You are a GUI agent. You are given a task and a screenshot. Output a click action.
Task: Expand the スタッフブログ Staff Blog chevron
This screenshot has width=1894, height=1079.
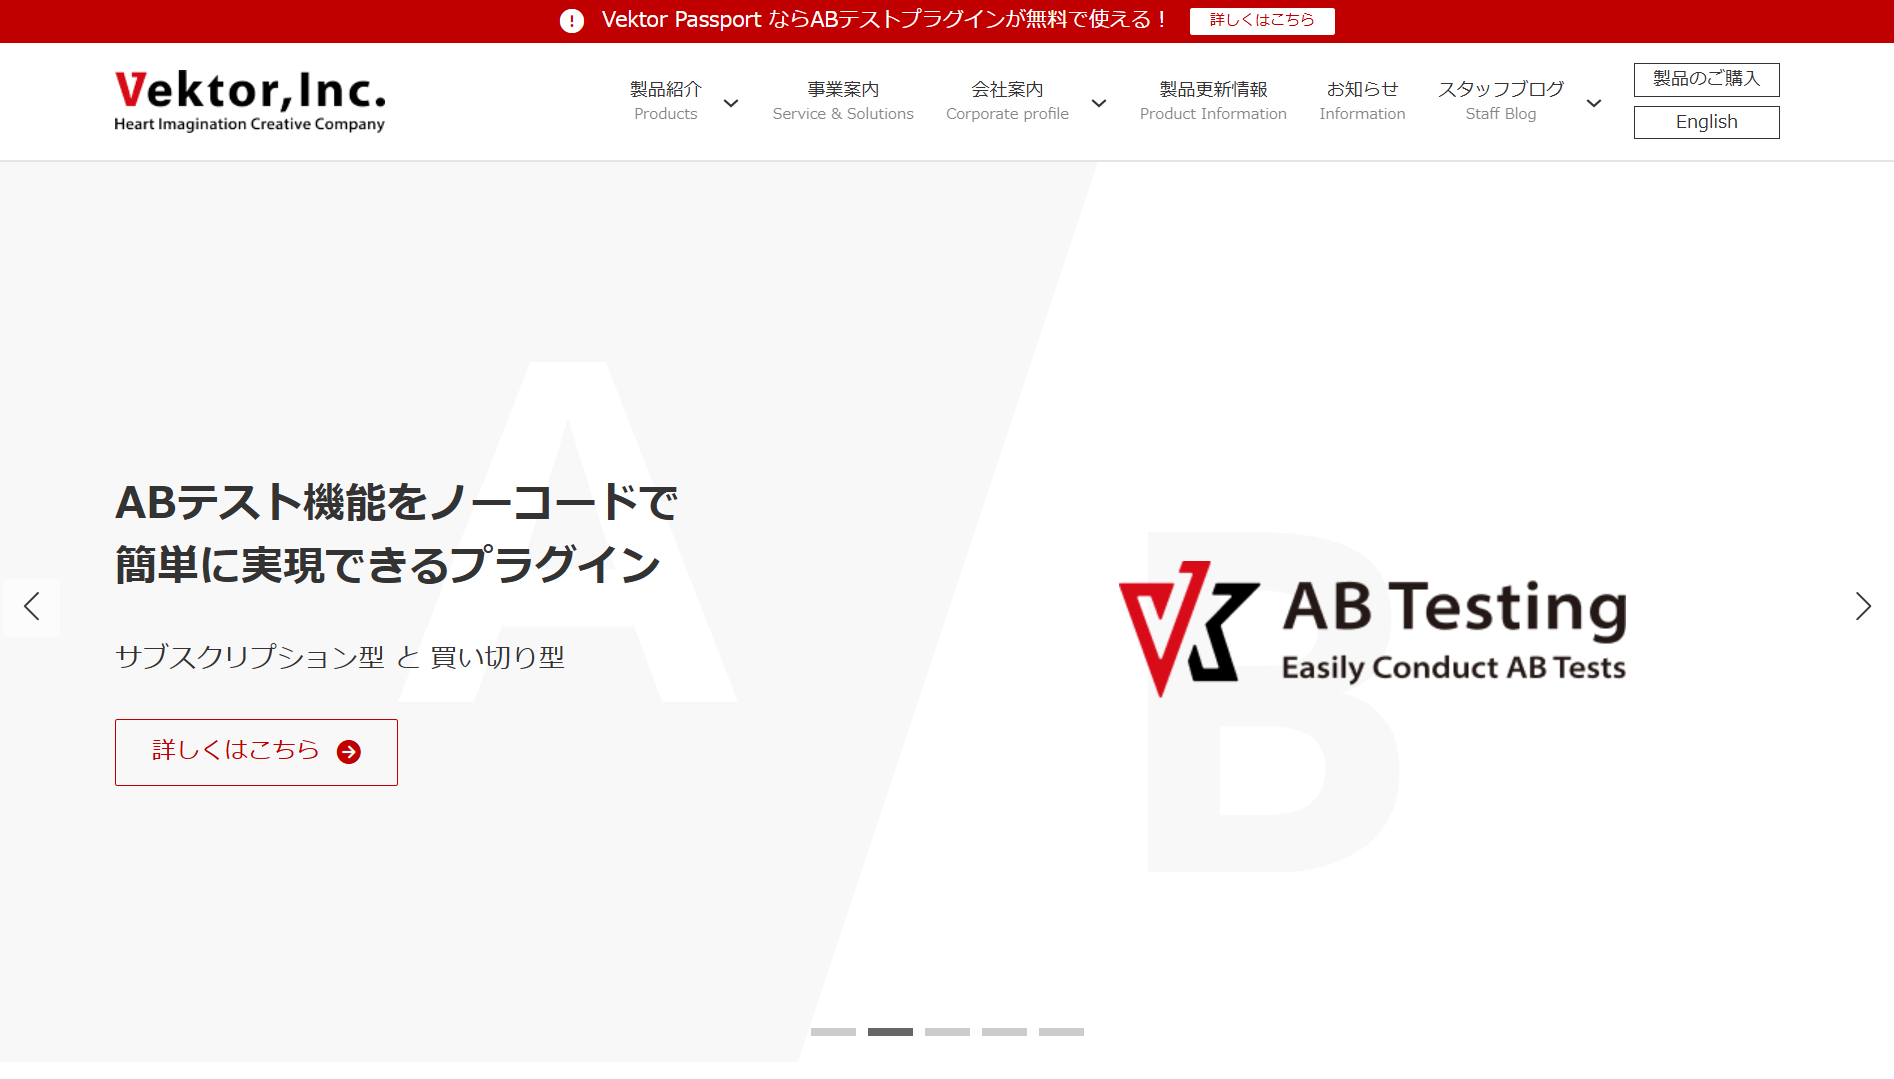point(1594,103)
